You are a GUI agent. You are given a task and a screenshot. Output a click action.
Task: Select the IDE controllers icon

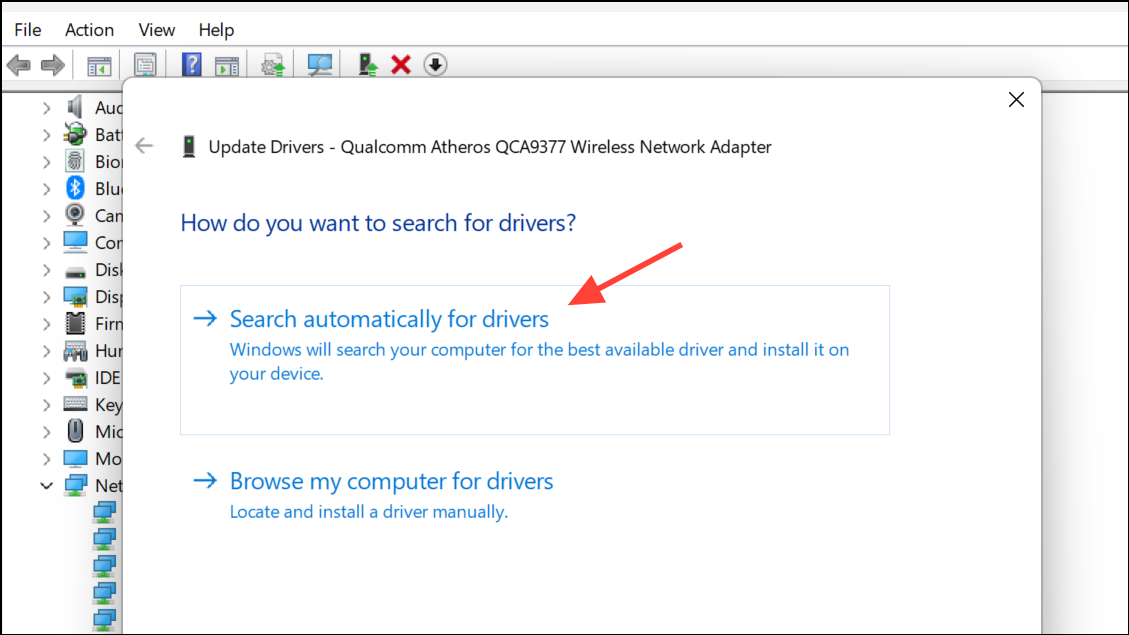75,377
